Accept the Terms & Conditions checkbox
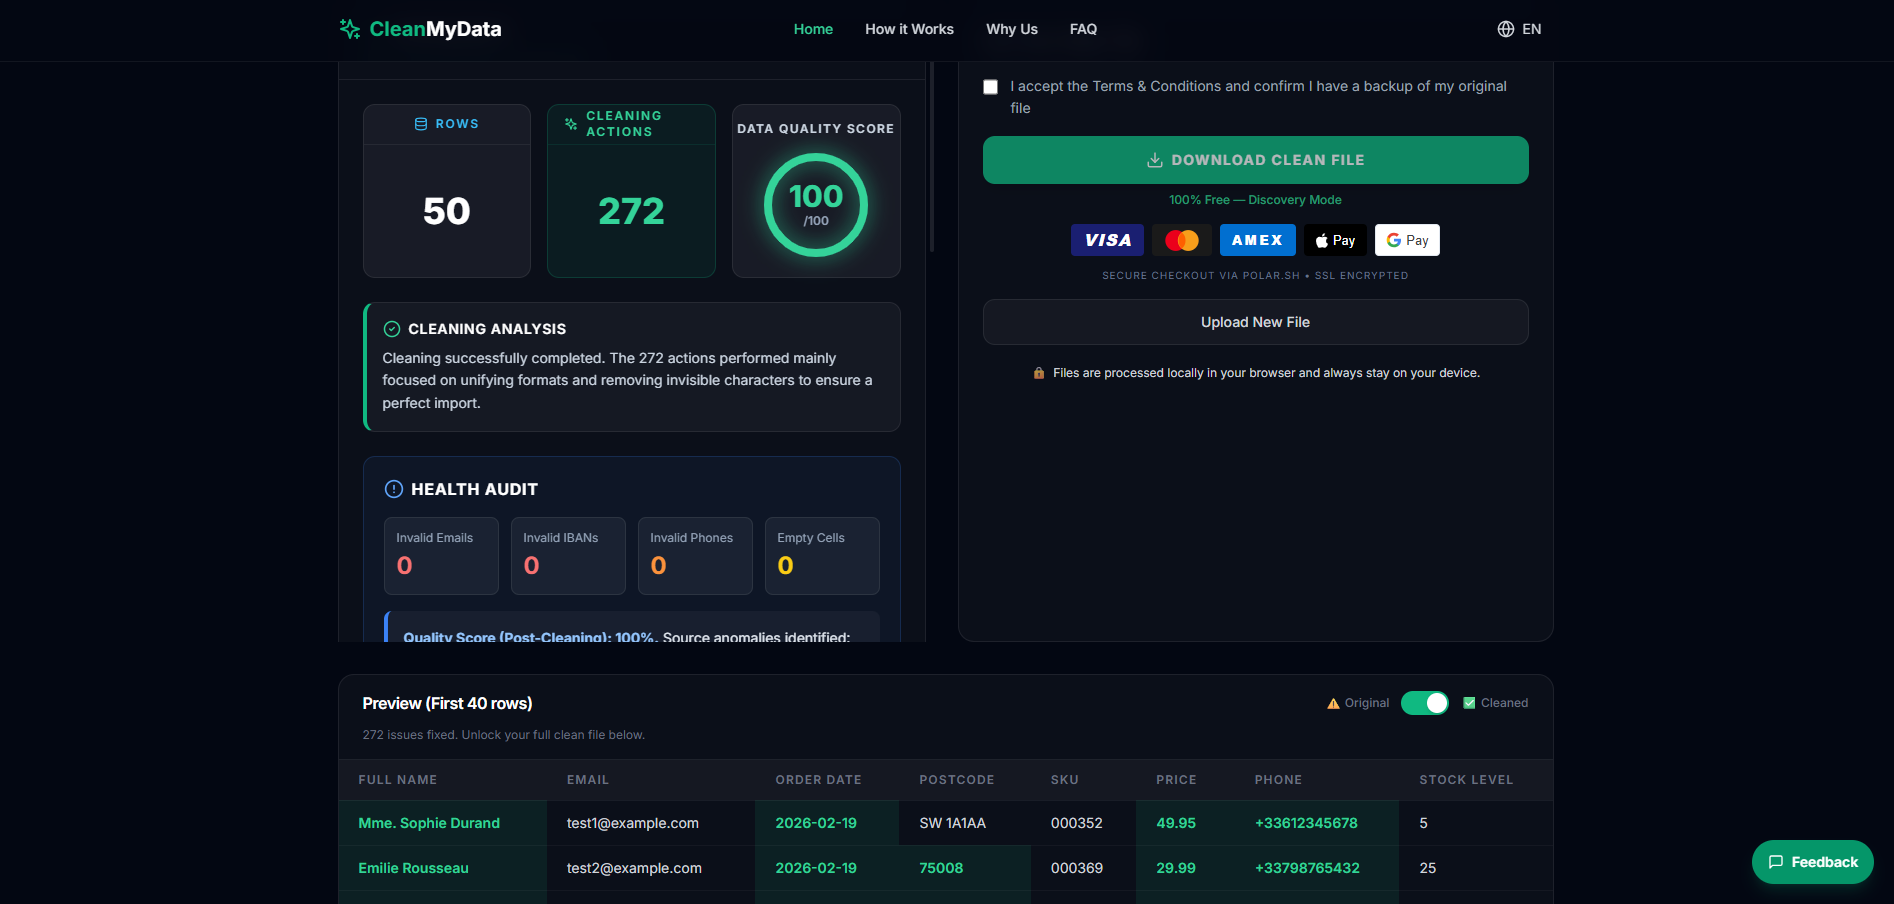The height and width of the screenshot is (904, 1894). coord(990,87)
